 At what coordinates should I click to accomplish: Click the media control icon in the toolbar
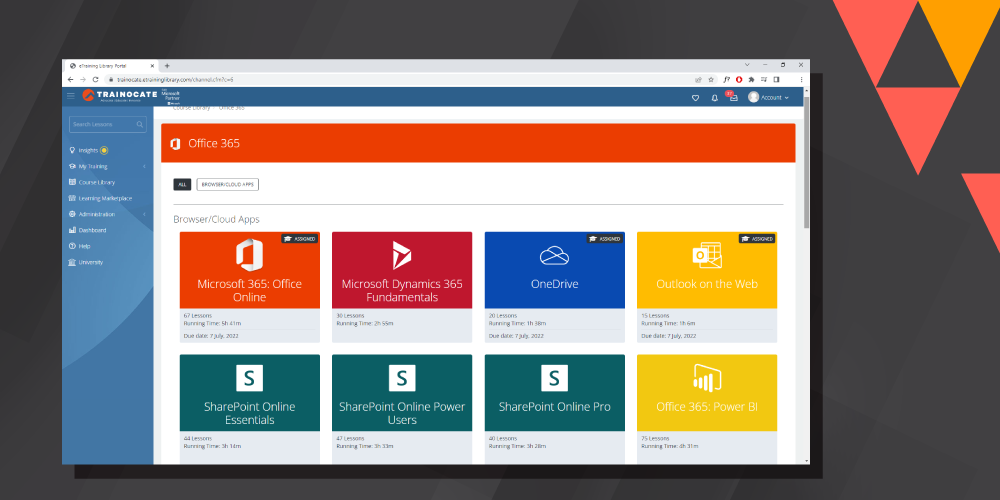[763, 80]
